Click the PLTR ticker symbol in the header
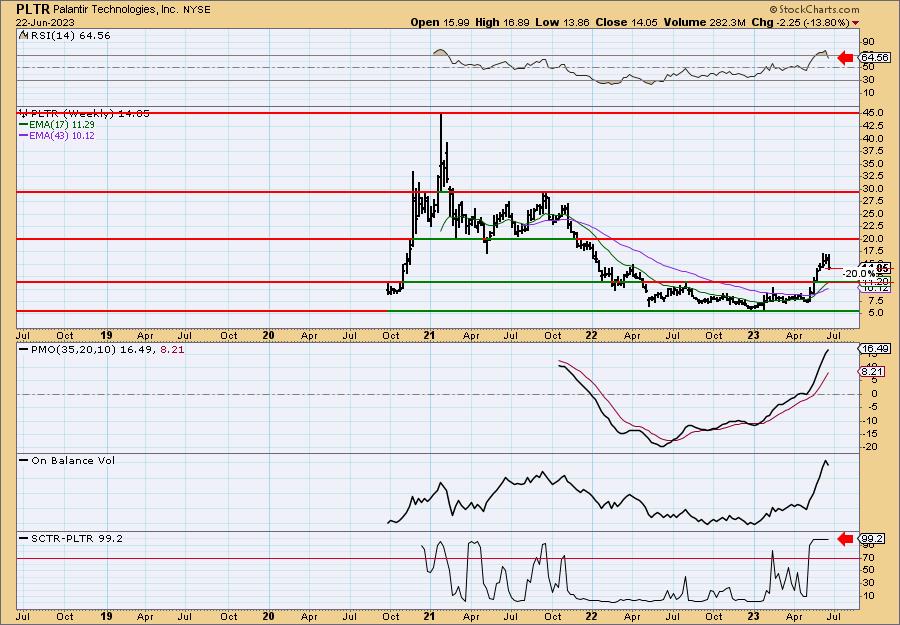This screenshot has width=900, height=625. coord(33,9)
